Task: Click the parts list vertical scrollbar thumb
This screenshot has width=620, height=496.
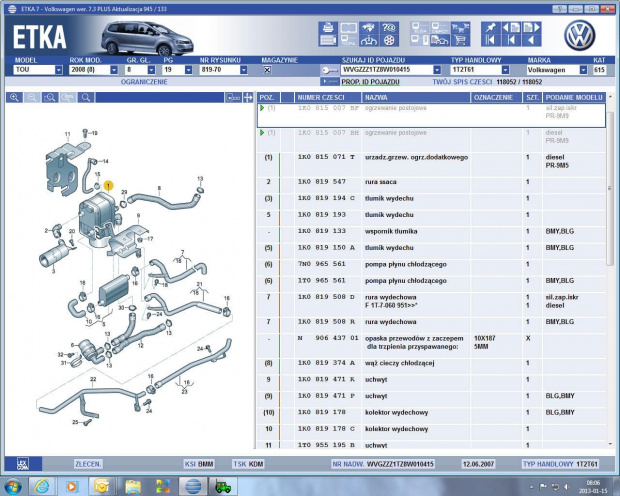Action: click(x=610, y=189)
